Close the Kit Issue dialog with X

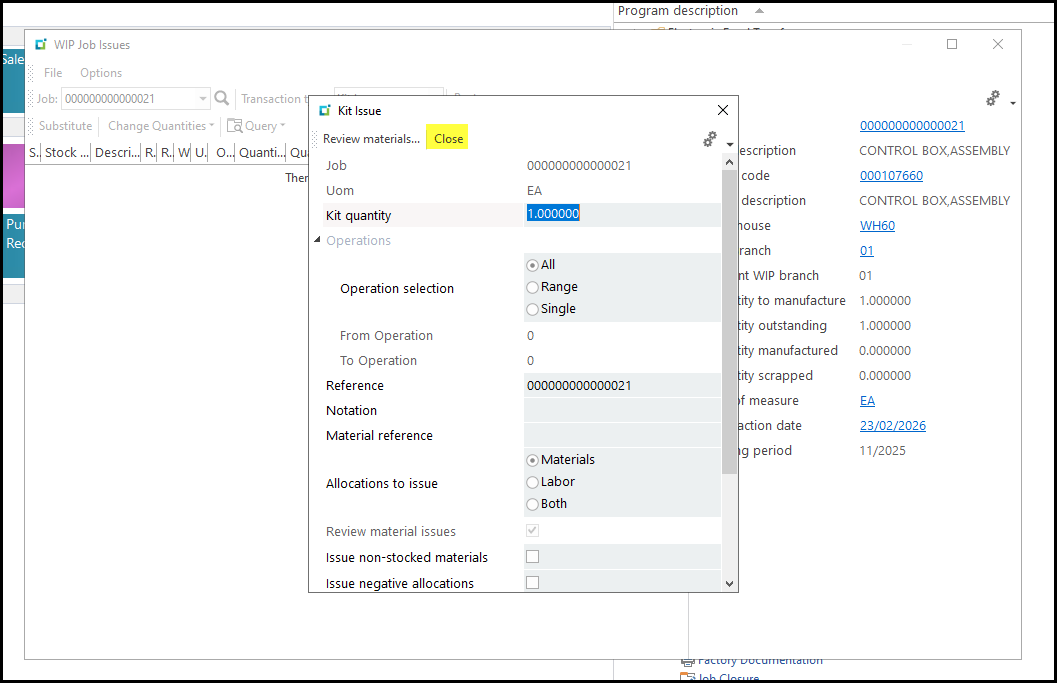click(723, 110)
